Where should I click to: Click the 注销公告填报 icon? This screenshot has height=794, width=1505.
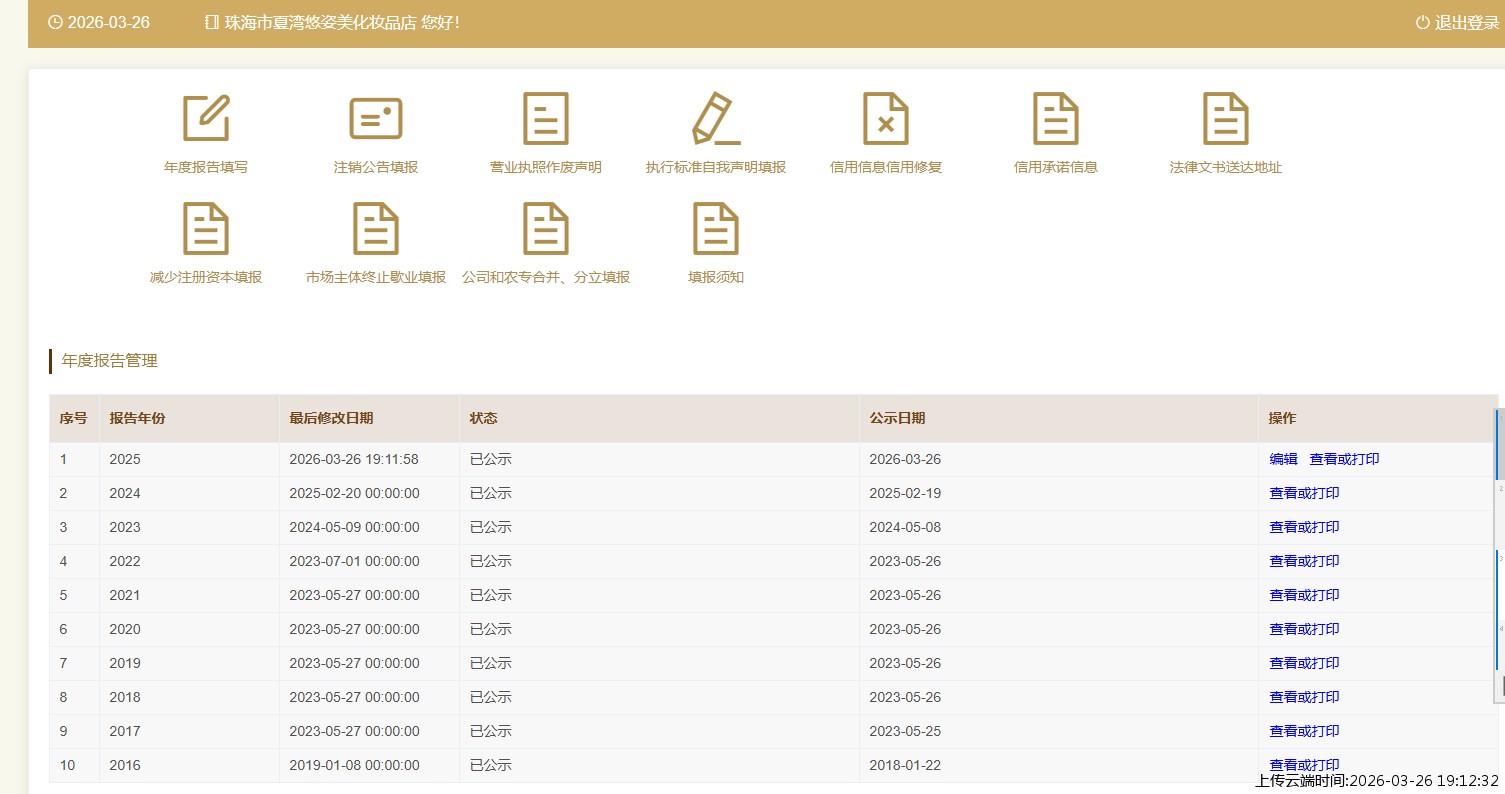tap(376, 119)
